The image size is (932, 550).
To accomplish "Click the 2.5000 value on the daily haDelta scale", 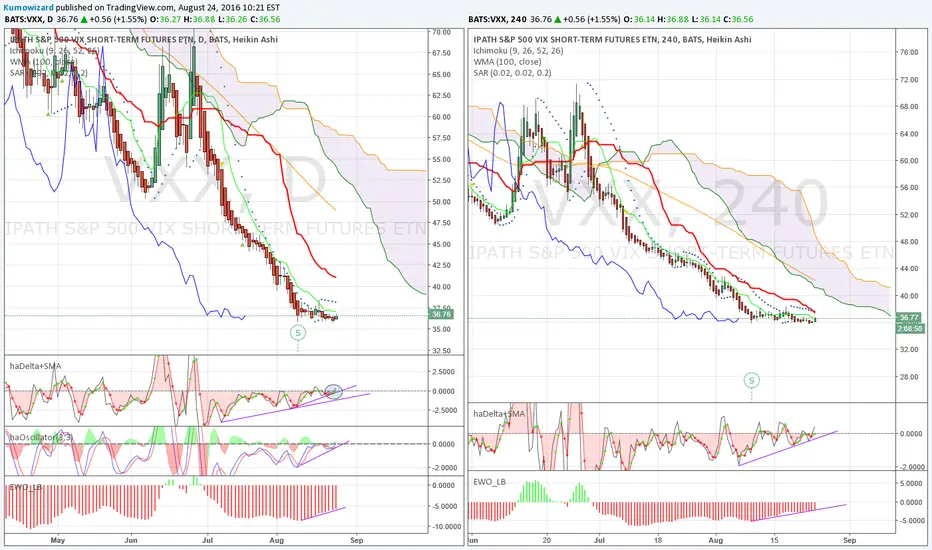I will pyautogui.click(x=445, y=372).
